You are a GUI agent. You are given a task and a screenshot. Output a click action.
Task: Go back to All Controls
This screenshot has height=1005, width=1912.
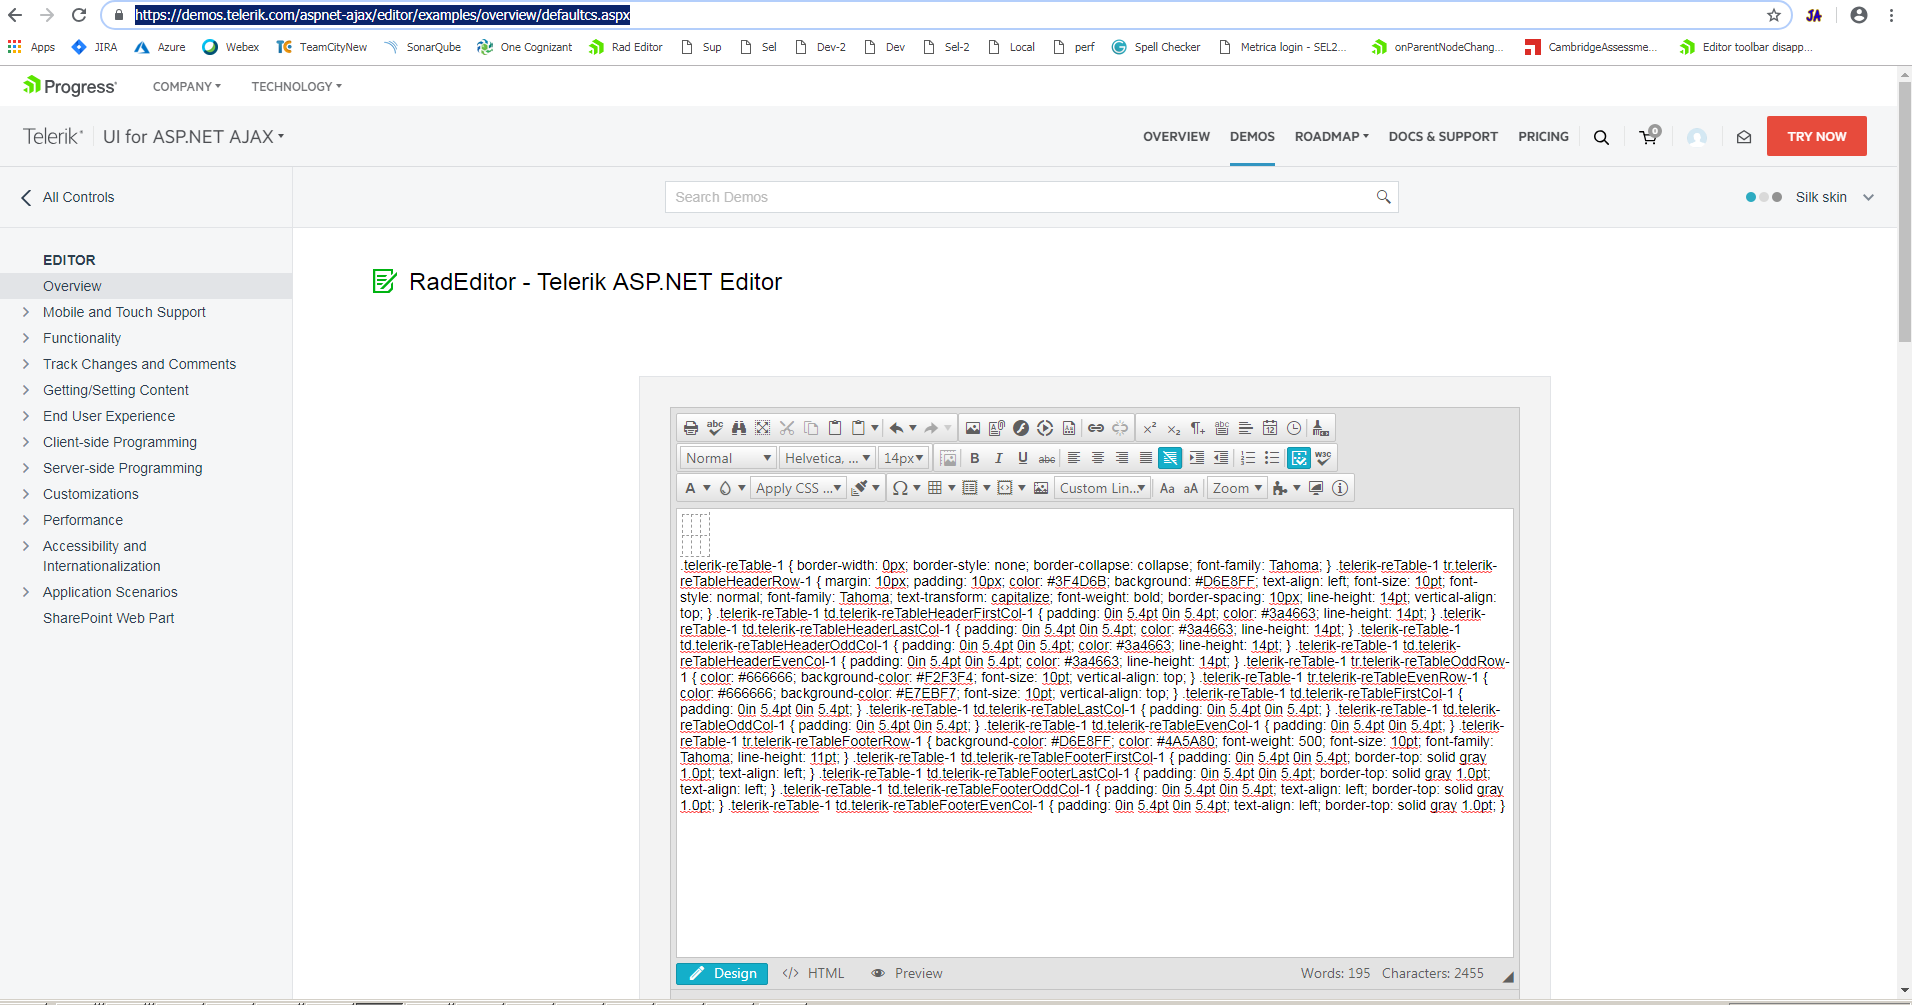pyautogui.click(x=67, y=197)
